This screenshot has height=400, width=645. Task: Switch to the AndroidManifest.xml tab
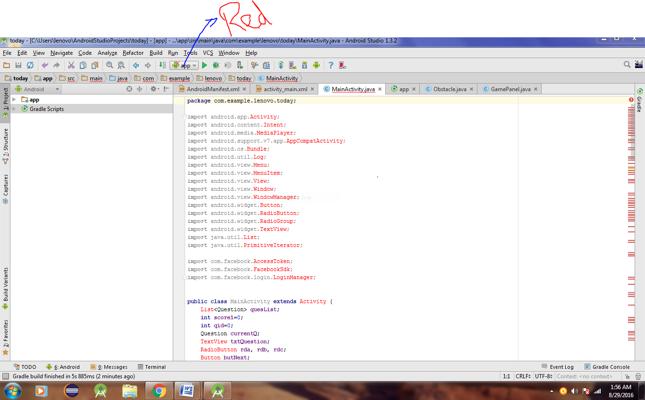tap(213, 89)
